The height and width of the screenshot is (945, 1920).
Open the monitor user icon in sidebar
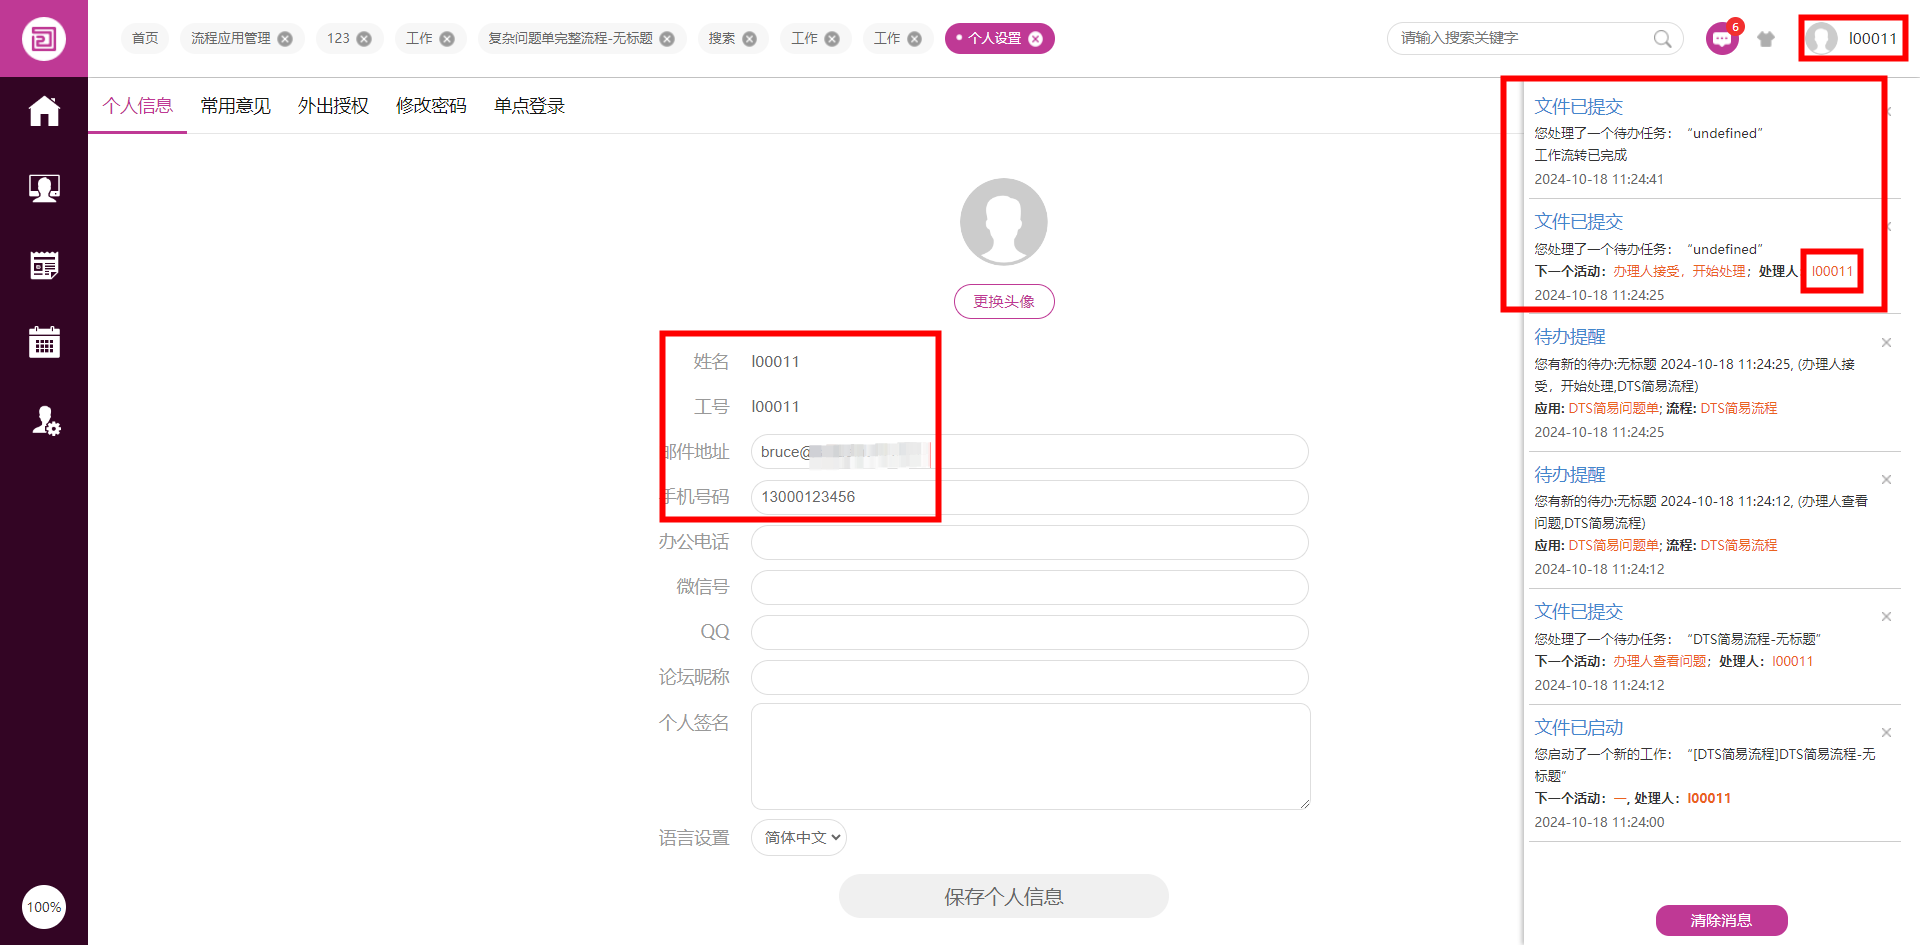pyautogui.click(x=44, y=188)
